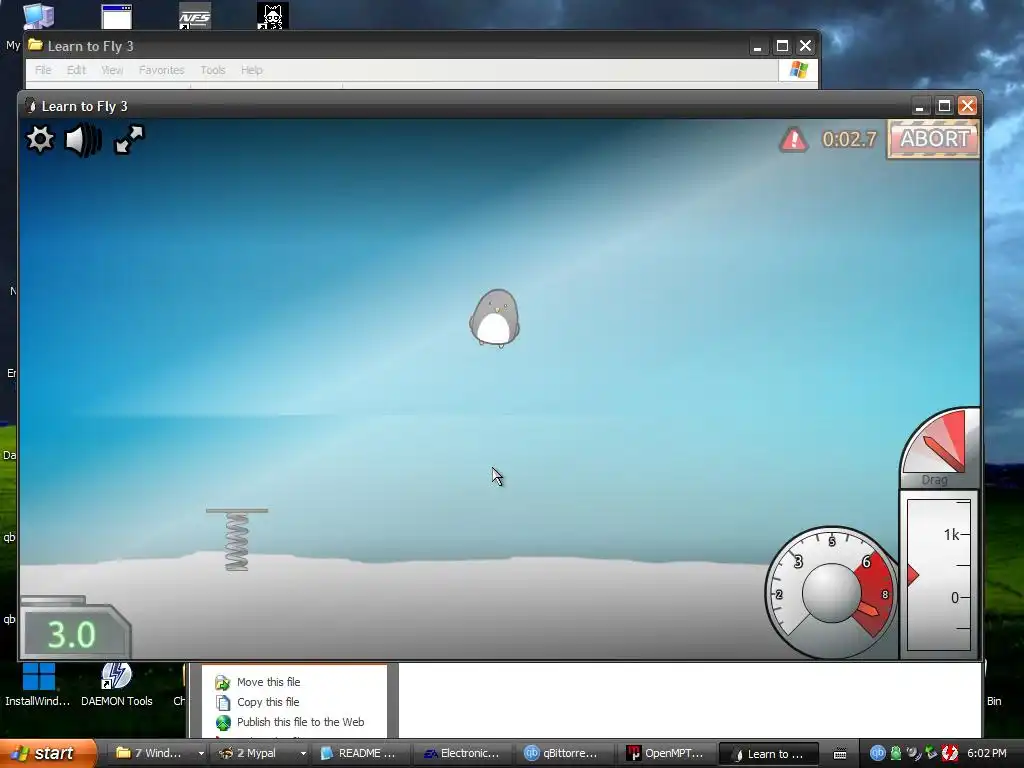Screen dimensions: 1024x768
Task: Open Help menu in the folder window
Action: click(x=251, y=70)
